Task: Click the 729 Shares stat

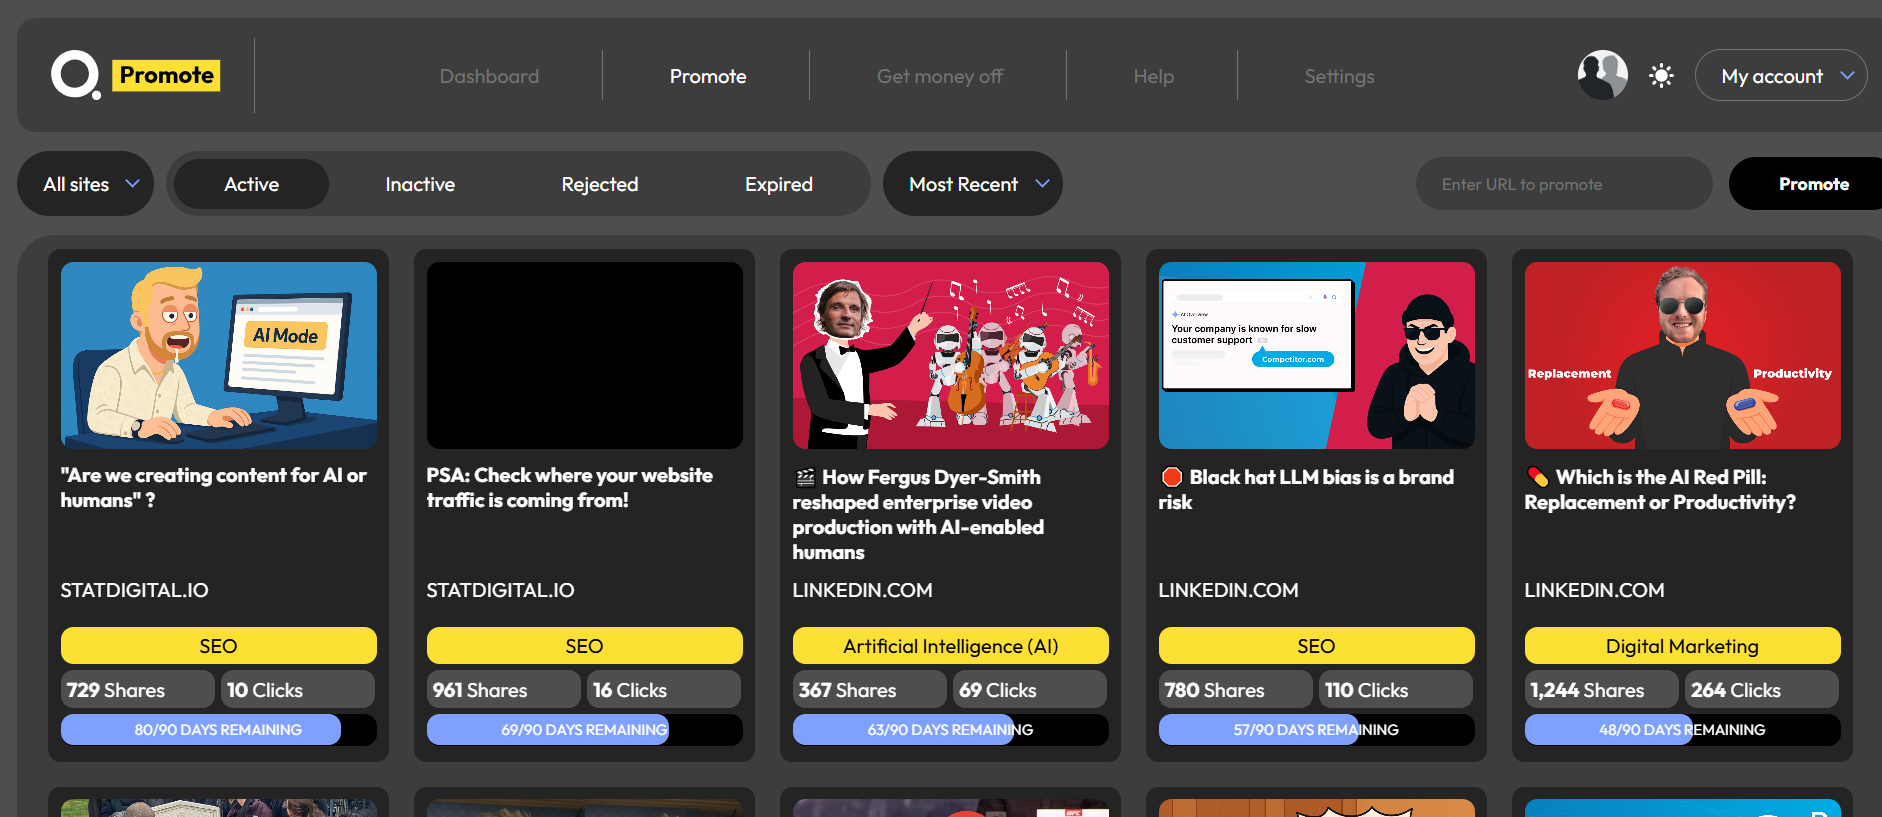Action: tap(138, 690)
